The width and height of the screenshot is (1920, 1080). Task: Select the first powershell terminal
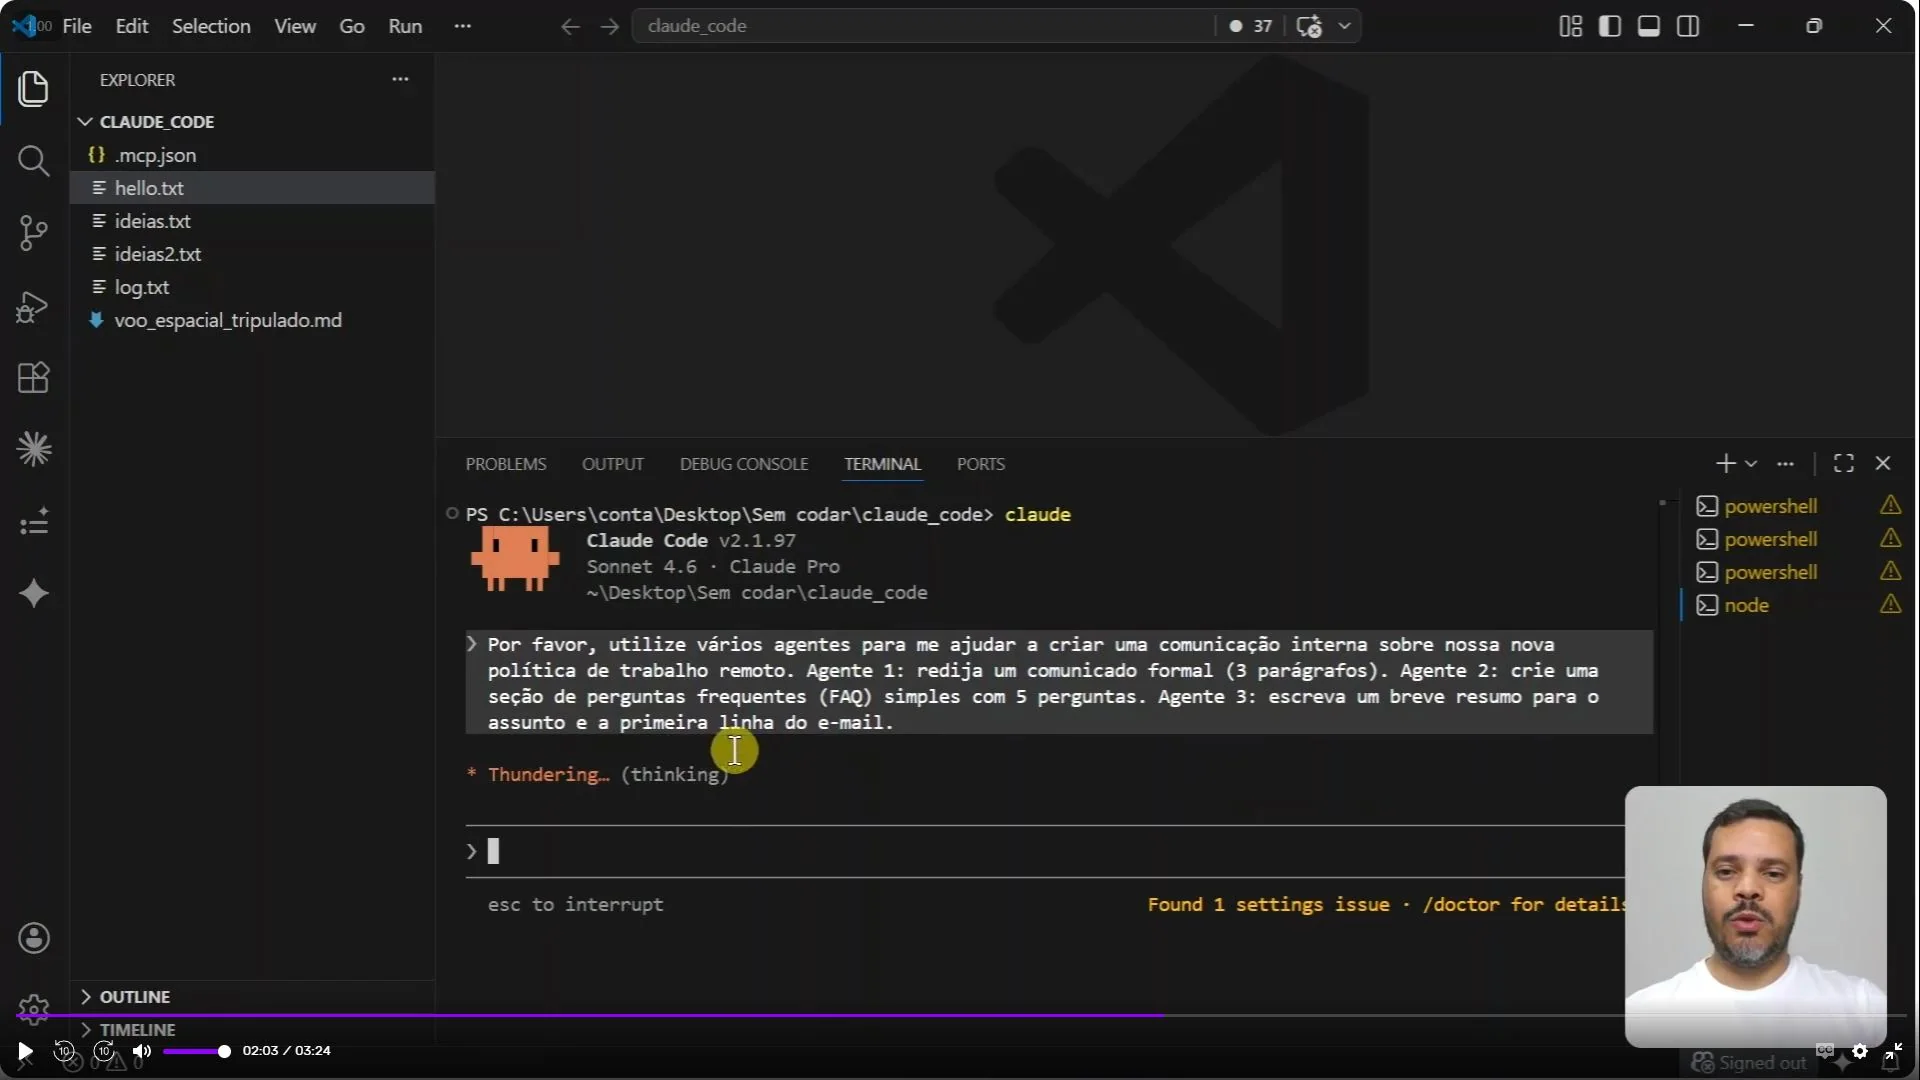coord(1796,506)
